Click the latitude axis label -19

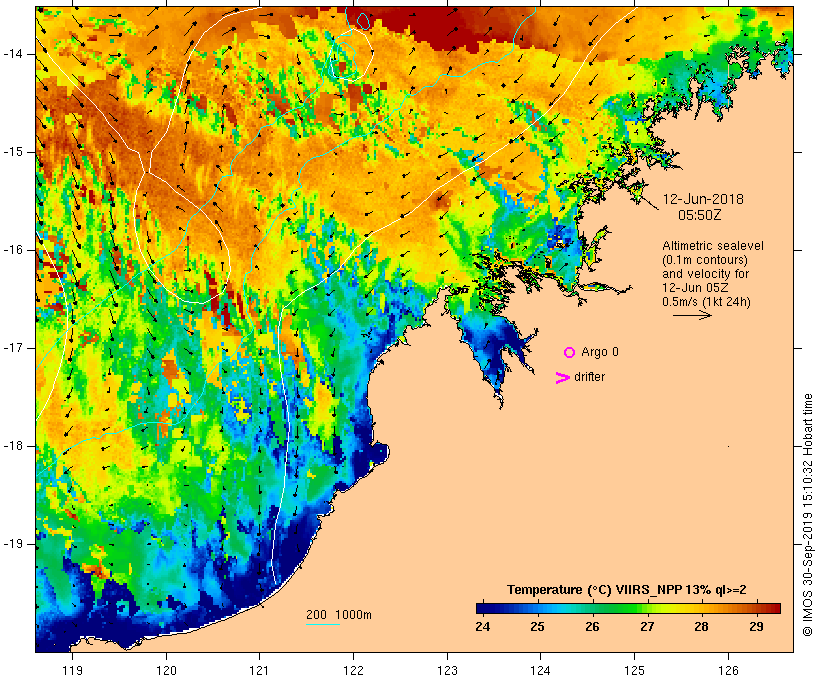(x=13, y=544)
